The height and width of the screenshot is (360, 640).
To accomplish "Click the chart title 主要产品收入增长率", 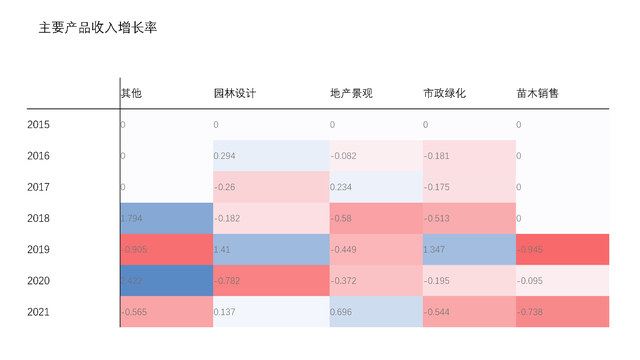I will pyautogui.click(x=98, y=27).
